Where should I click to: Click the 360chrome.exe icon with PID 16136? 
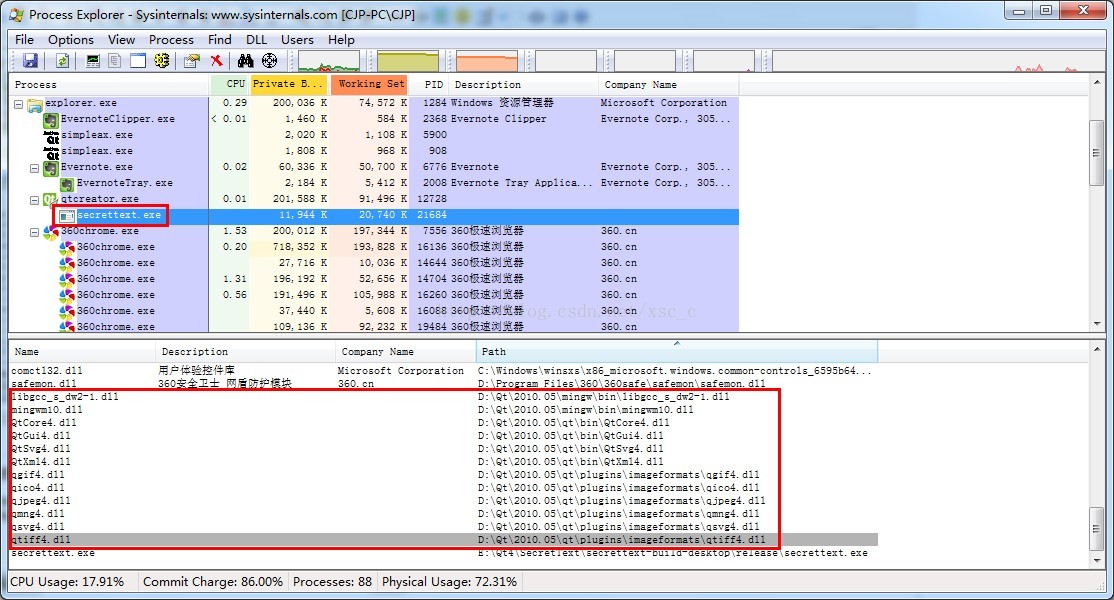(x=67, y=248)
